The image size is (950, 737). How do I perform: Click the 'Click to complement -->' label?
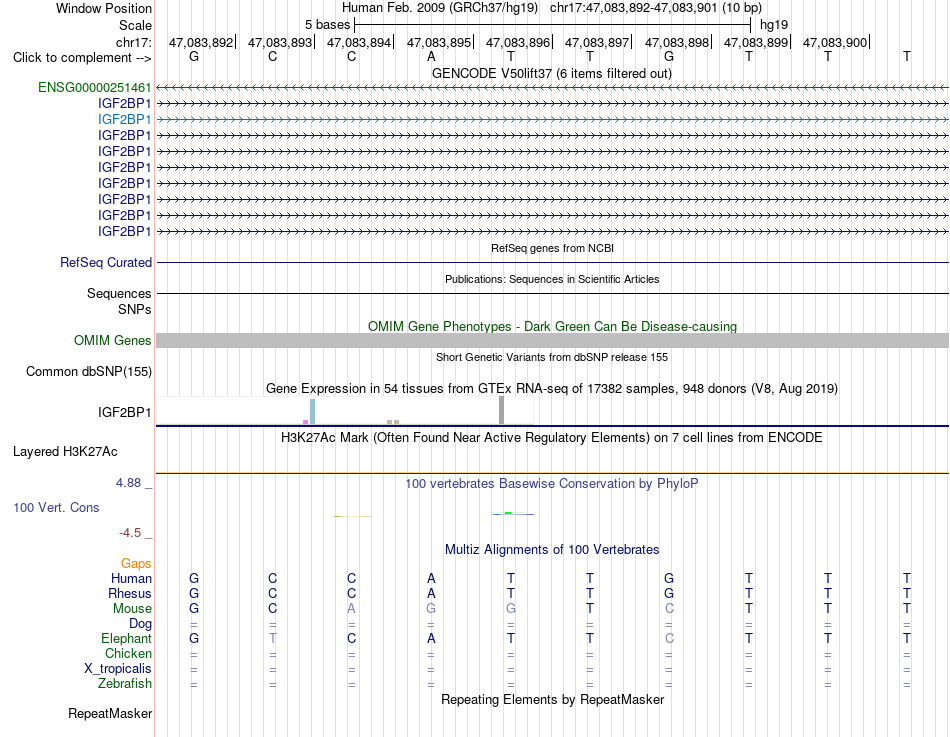click(x=82, y=58)
